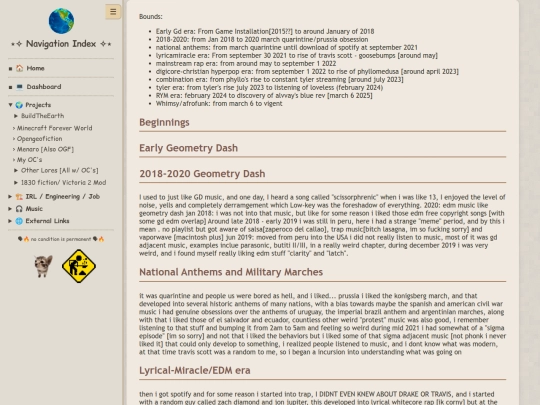Click the 'Whimsy/afrofunk' bullet item
The width and height of the screenshot is (540, 405).
pos(219,104)
